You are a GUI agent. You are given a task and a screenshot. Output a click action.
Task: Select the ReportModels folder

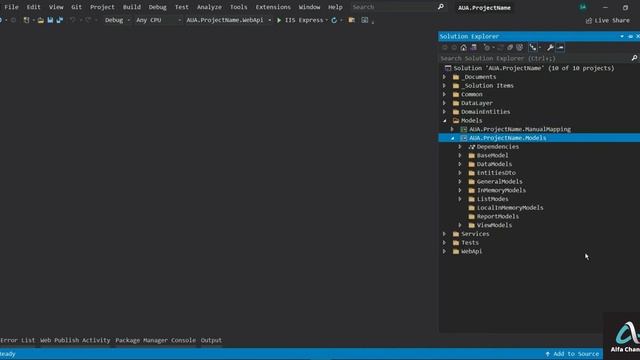[498, 216]
